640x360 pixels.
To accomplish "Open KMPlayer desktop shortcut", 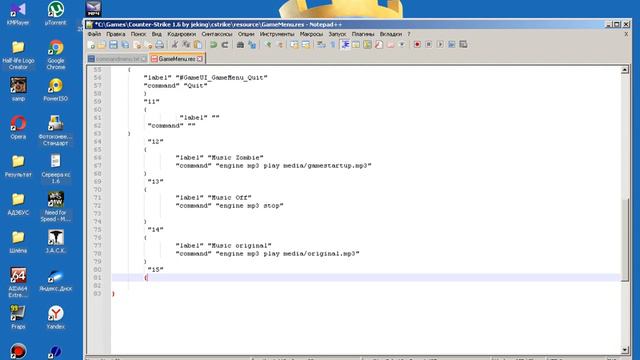I will 18,13.
